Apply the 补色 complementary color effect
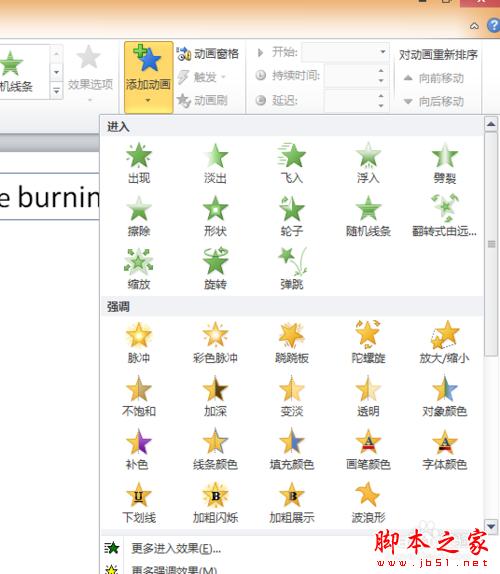Image resolution: width=500 pixels, height=574 pixels. 139,449
